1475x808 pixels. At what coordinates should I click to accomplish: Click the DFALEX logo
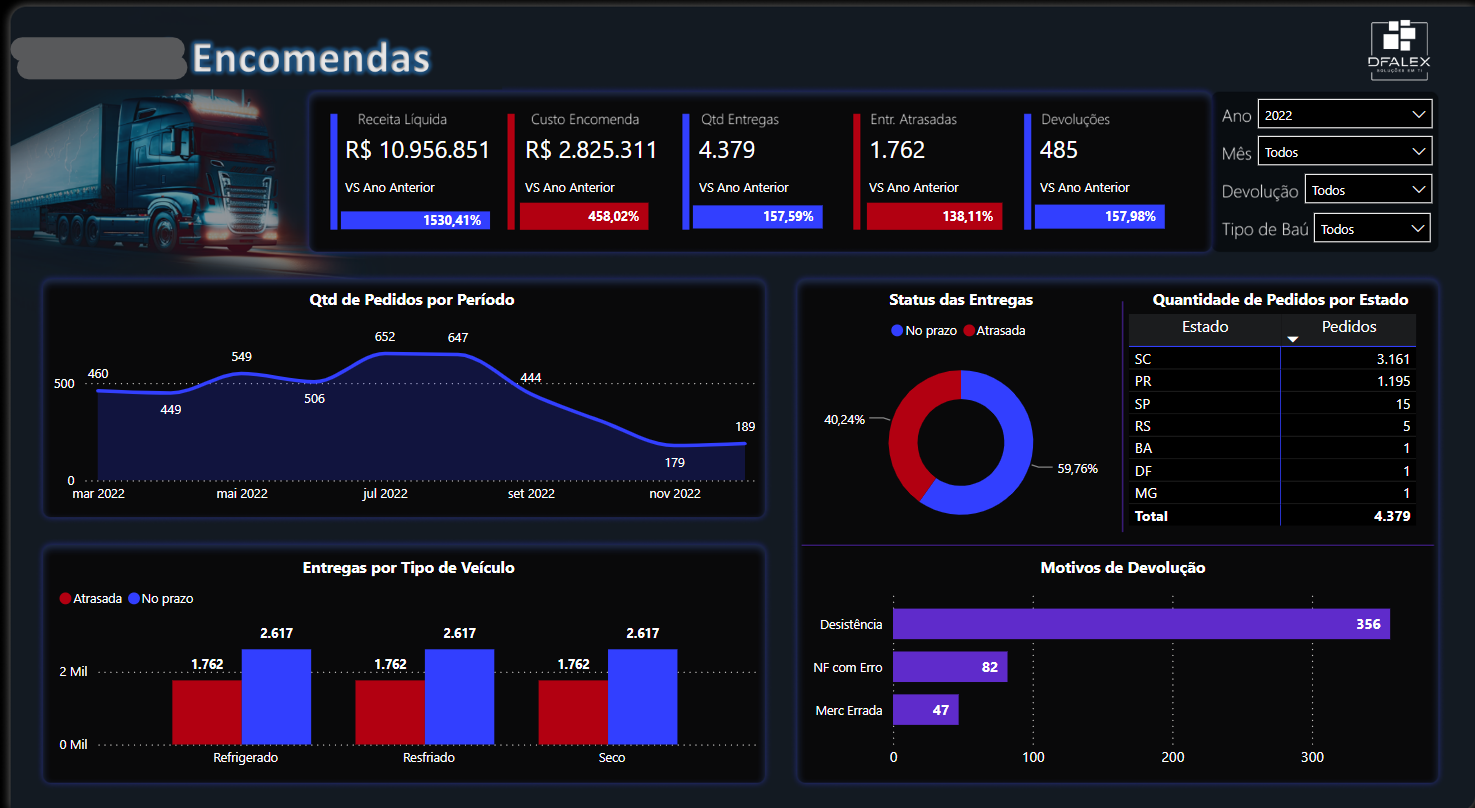coord(1399,48)
